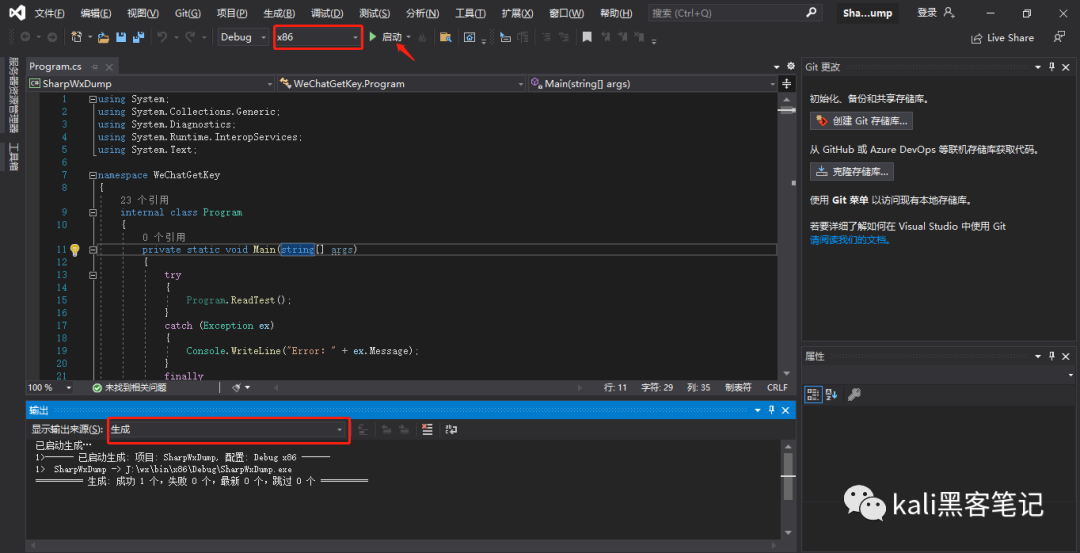Click the lightbulb quick actions icon on line 11
Viewport: 1080px width, 553px height.
click(75, 249)
